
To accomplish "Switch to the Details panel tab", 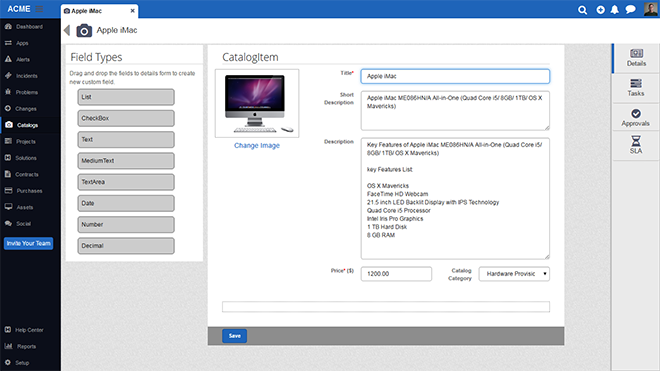I will coord(636,58).
